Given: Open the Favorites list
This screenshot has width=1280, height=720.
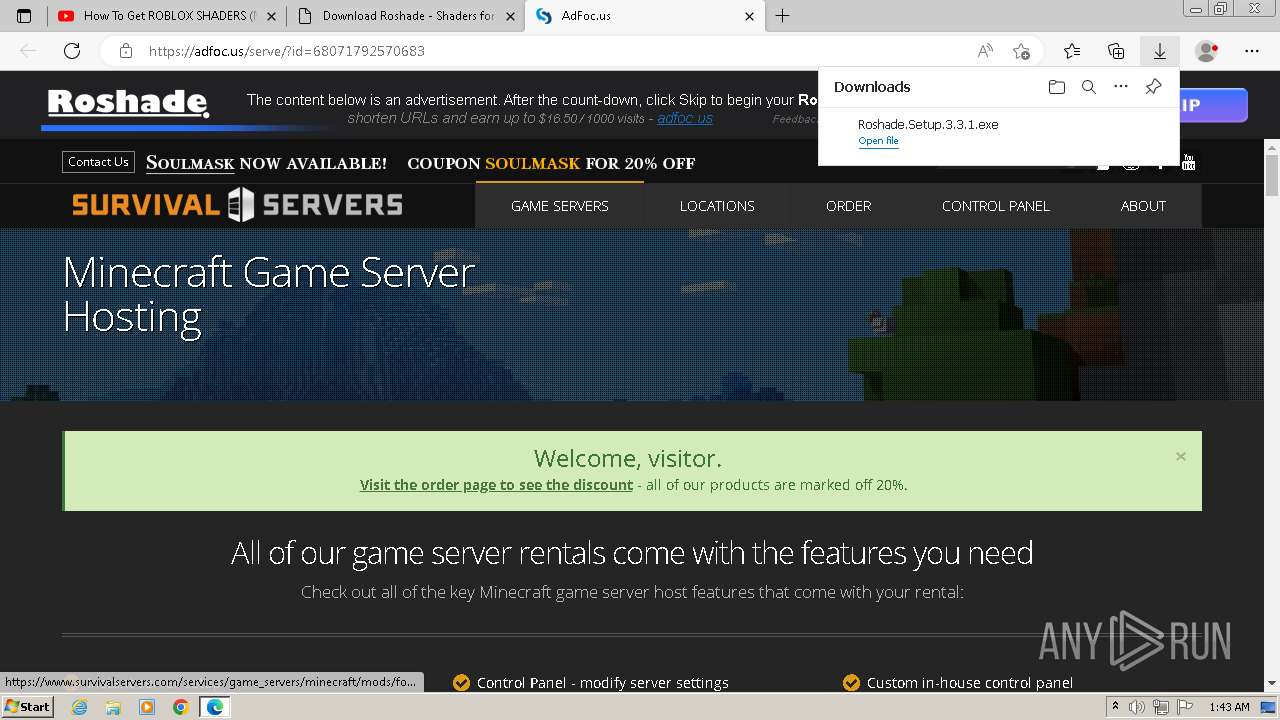Looking at the screenshot, I should tap(1072, 51).
